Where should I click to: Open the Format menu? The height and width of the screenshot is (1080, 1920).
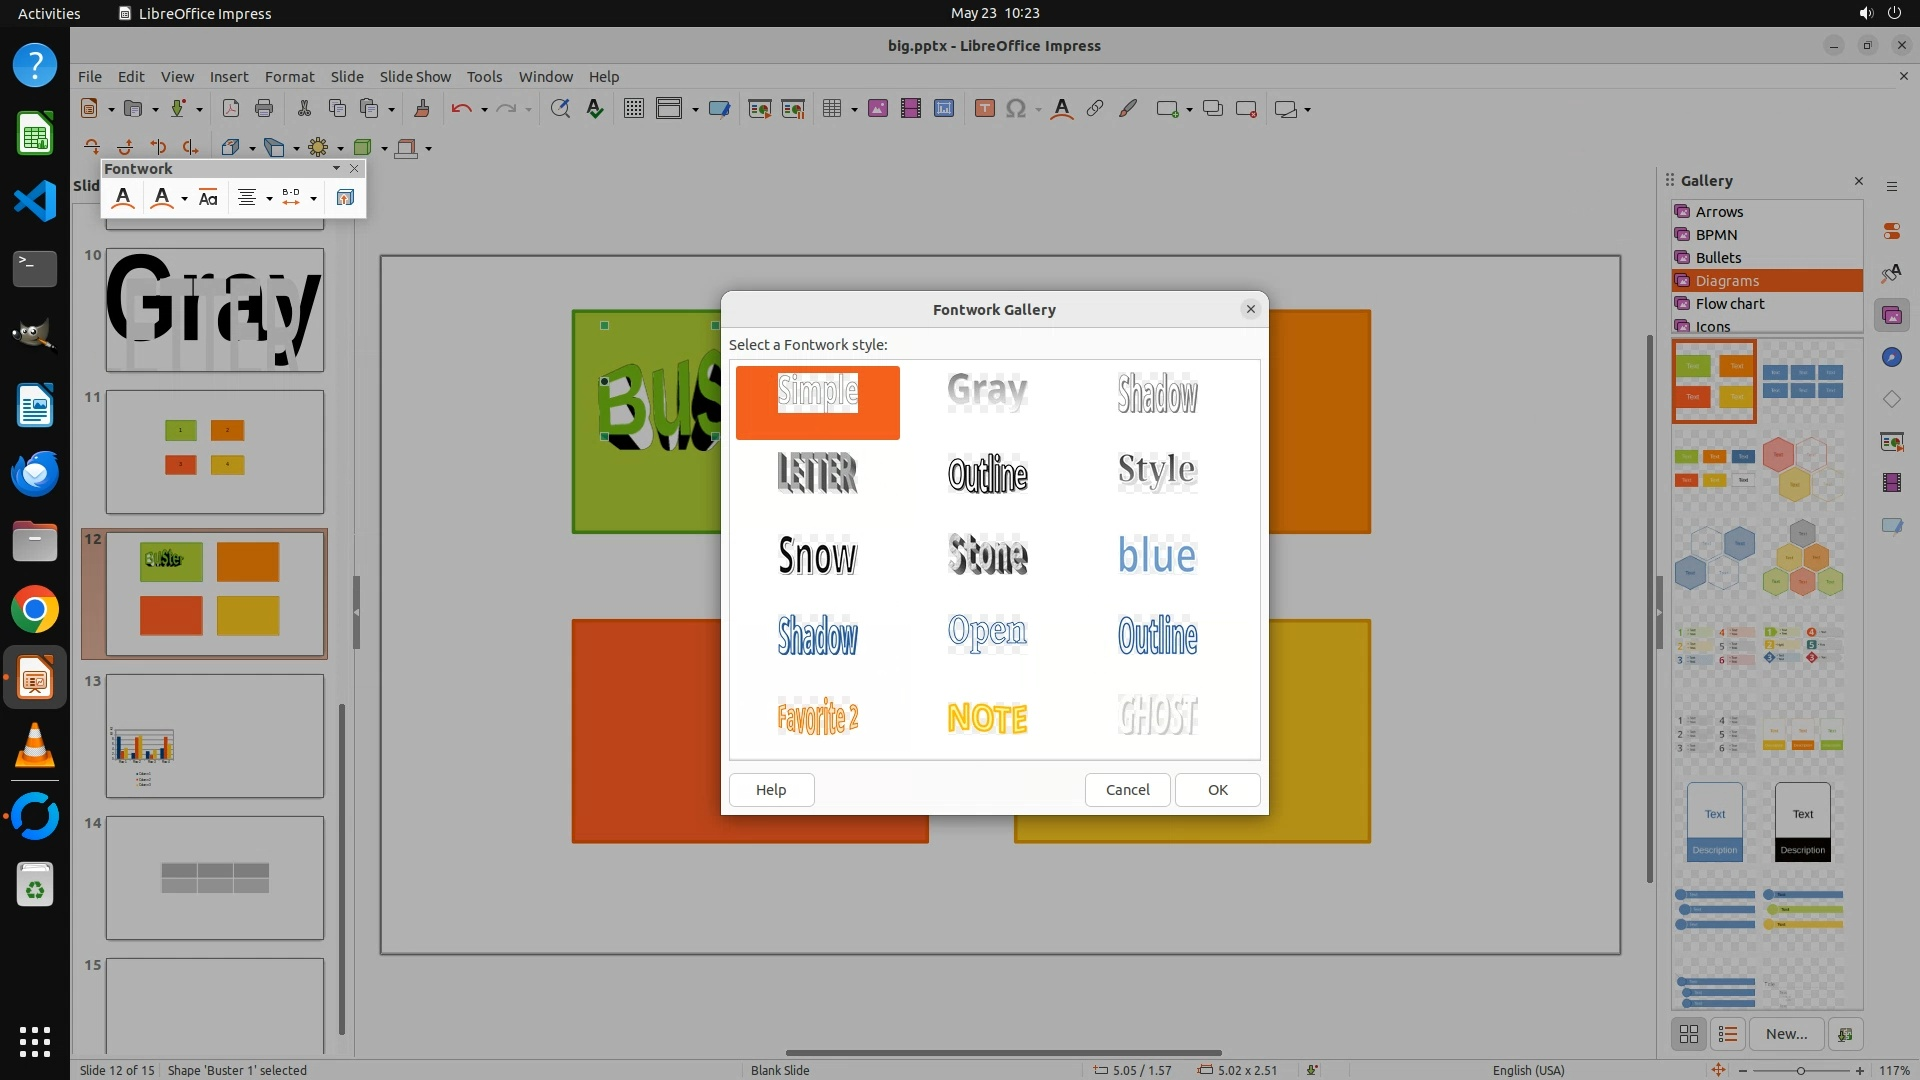[289, 77]
